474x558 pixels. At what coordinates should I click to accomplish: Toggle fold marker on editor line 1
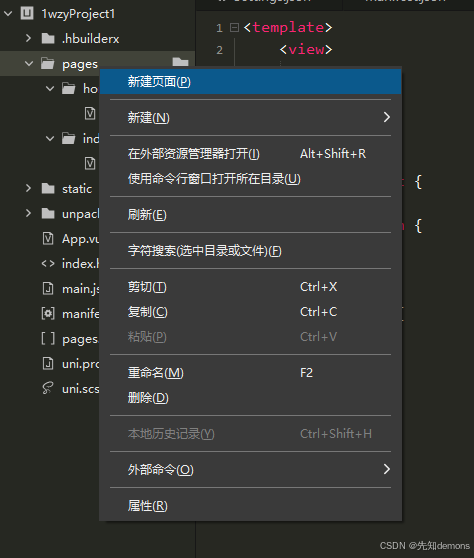(x=234, y=27)
